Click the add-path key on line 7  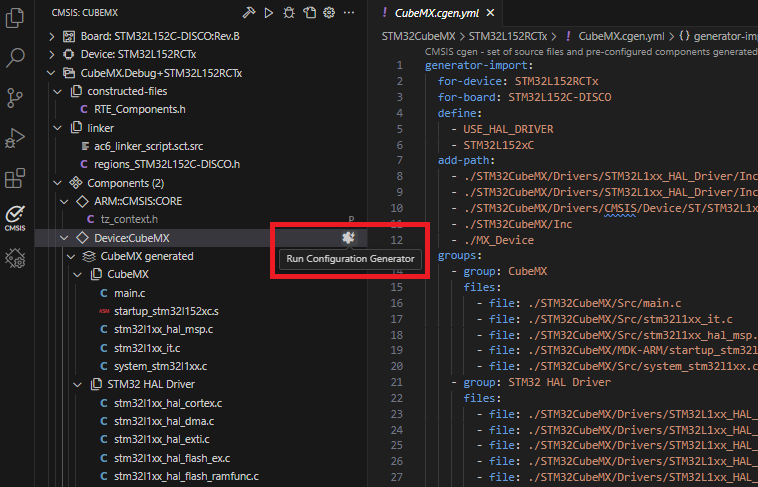tap(463, 161)
